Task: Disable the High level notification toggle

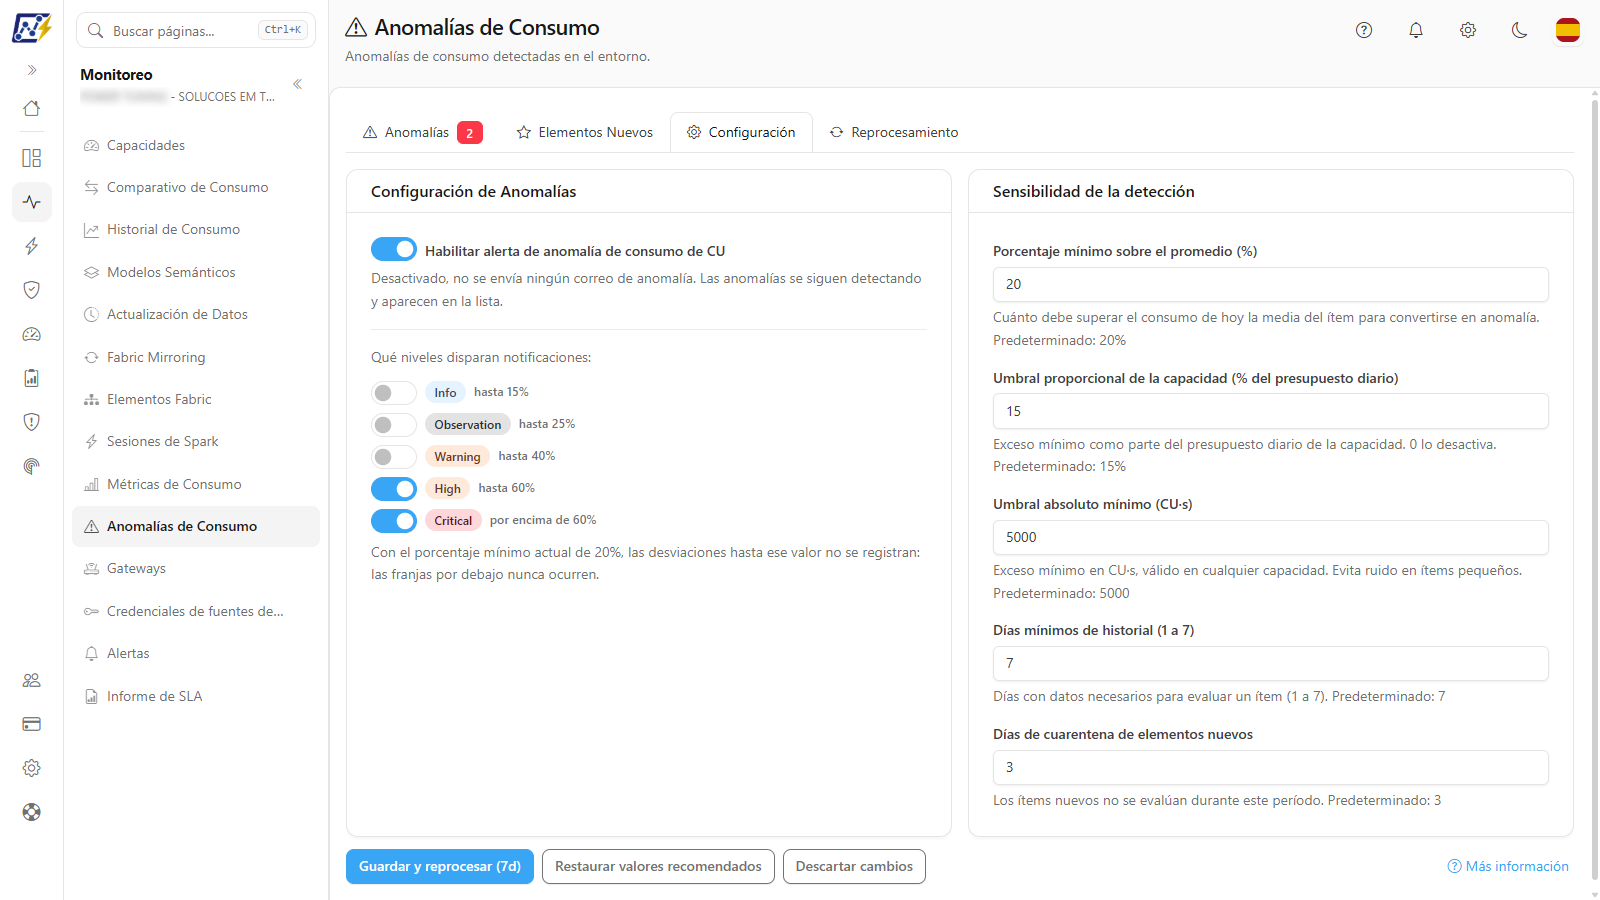Action: (394, 489)
